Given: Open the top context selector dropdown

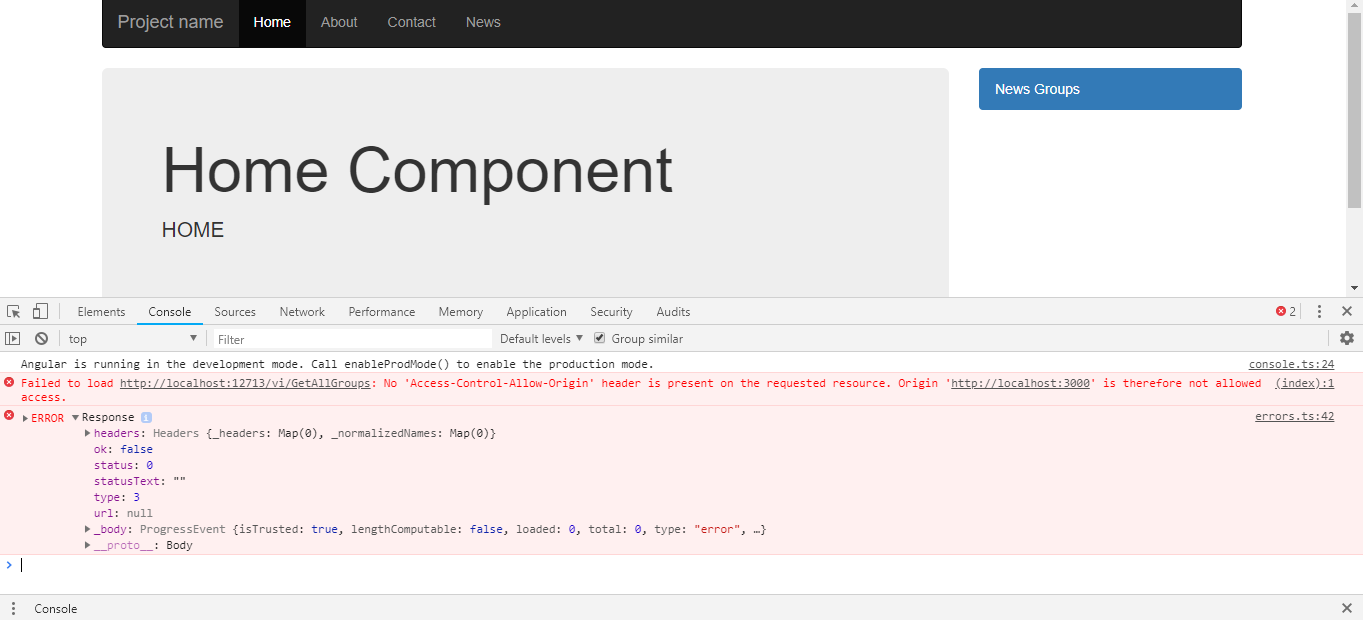Looking at the screenshot, I should (132, 339).
